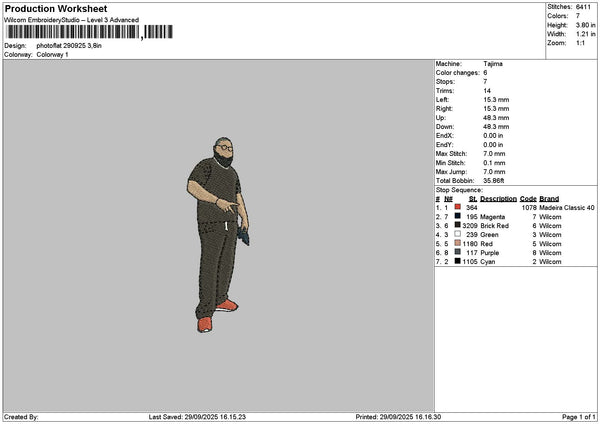Click the 'Stops:' label
The width and height of the screenshot is (600, 424).
click(445, 82)
